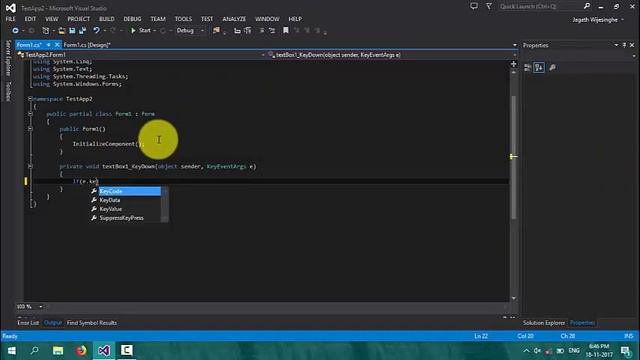Click the Save Form1.cs disk icon
Image resolution: width=640 pixels, height=360 pixels.
tap(72, 31)
